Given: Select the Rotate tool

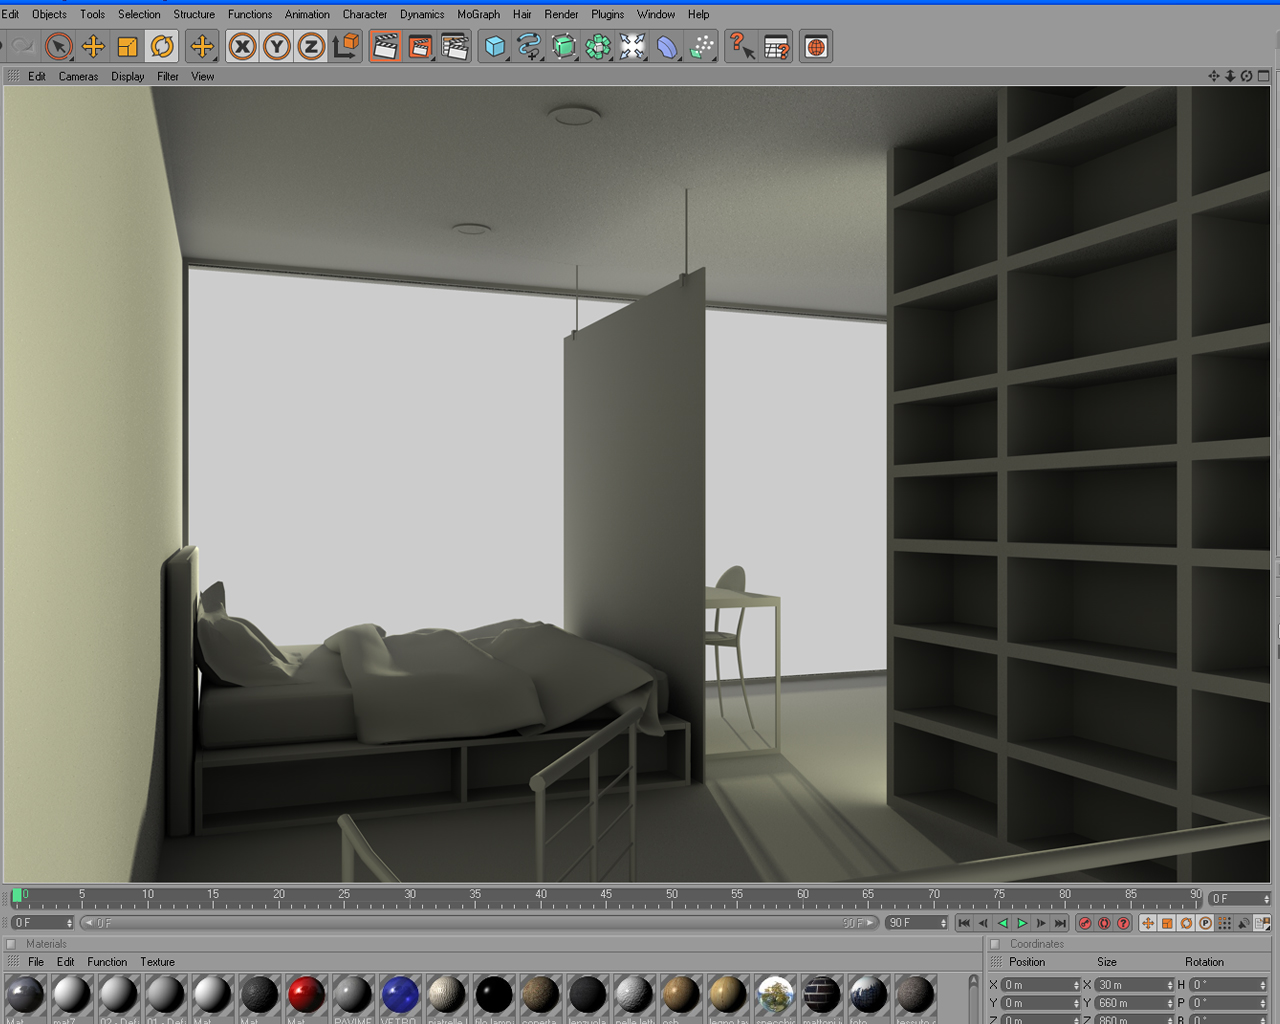Looking at the screenshot, I should 161,46.
